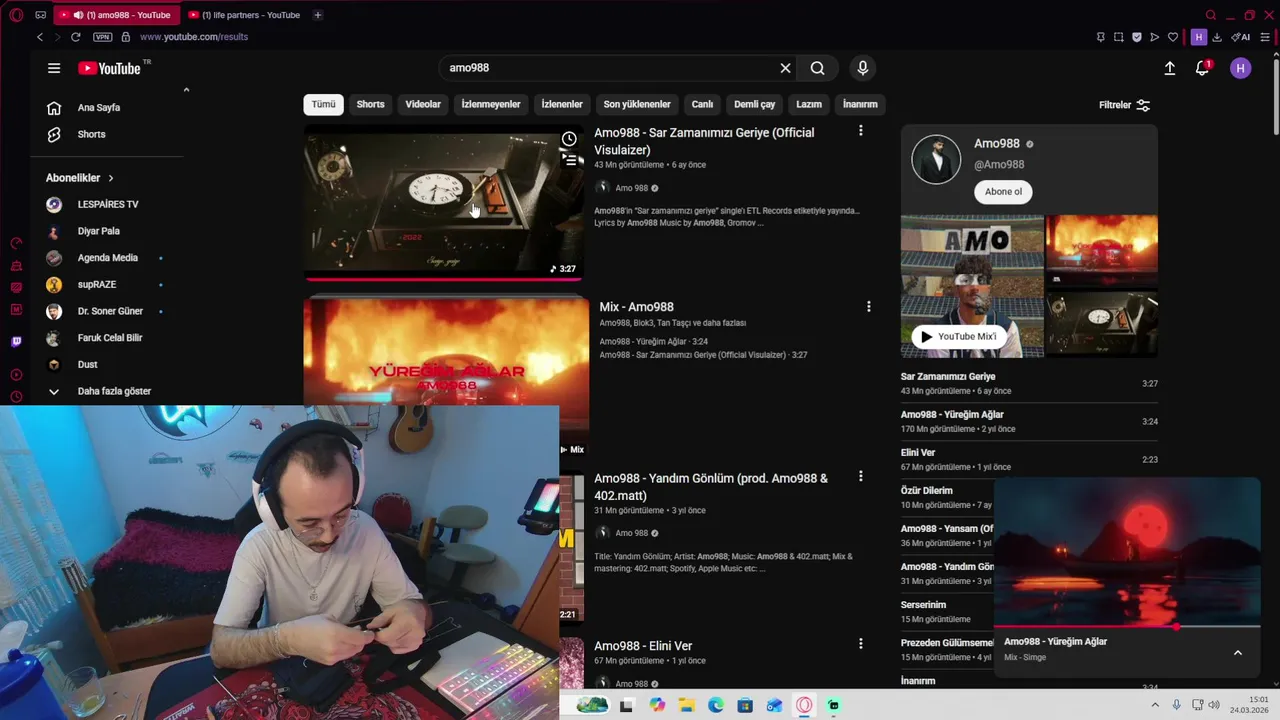This screenshot has width=1280, height=720.
Task: Open options for Sar Zamanımızı Geriye result
Action: (860, 131)
